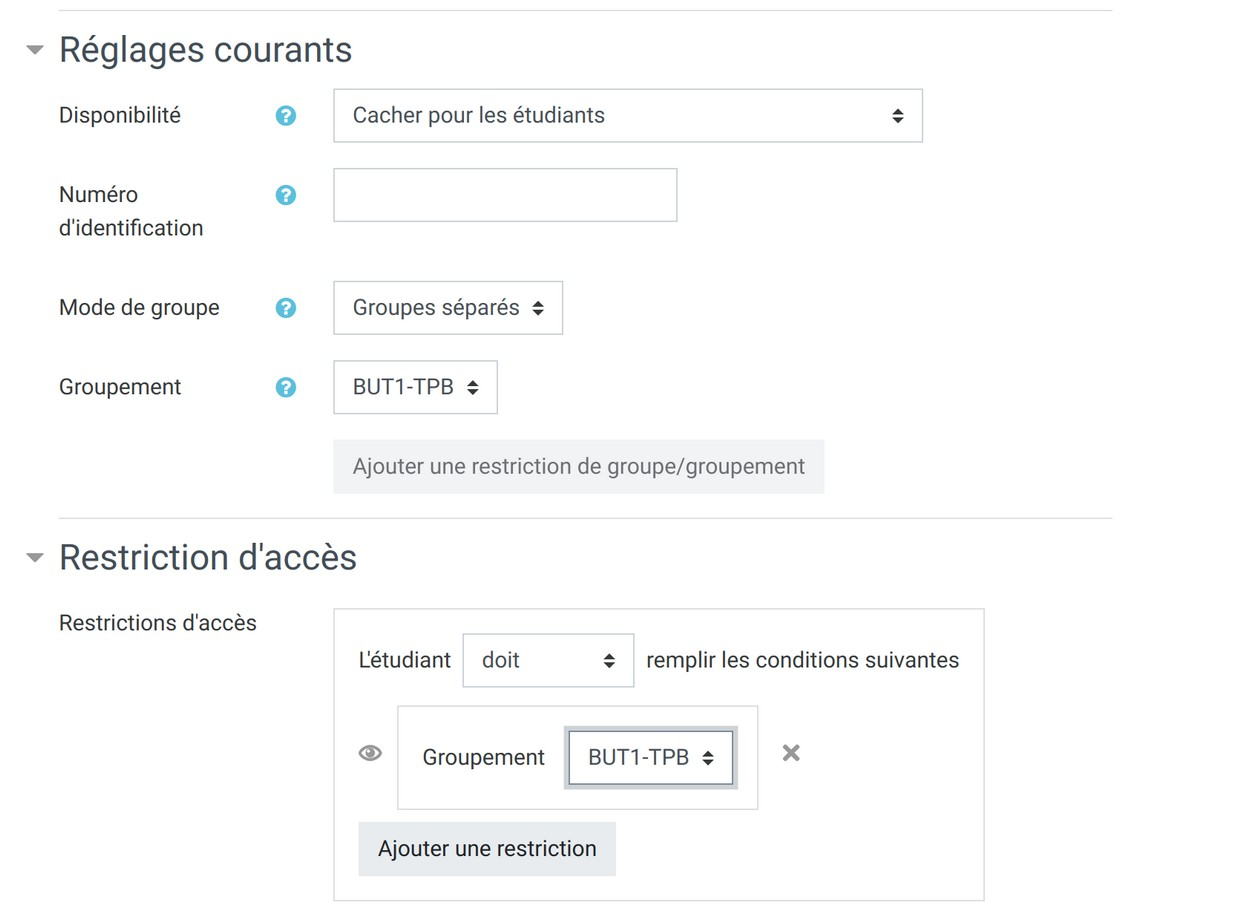Image resolution: width=1240 pixels, height=922 pixels.
Task: Toggle eye visibility for Groupement restriction
Action: click(370, 753)
